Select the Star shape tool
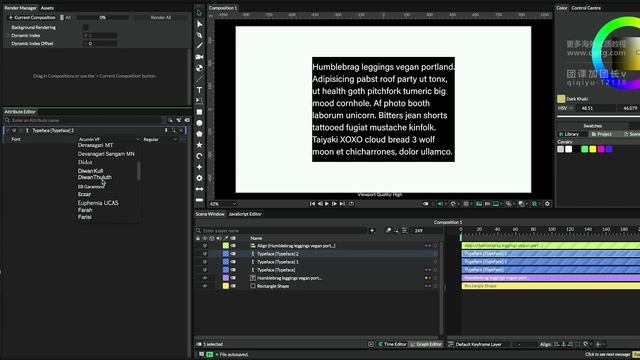 199,145
